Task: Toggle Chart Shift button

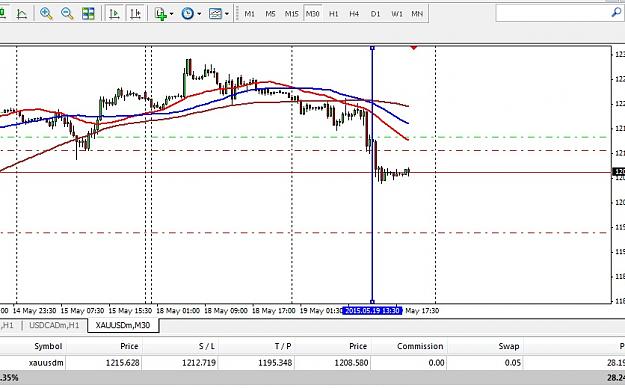Action: [x=135, y=14]
